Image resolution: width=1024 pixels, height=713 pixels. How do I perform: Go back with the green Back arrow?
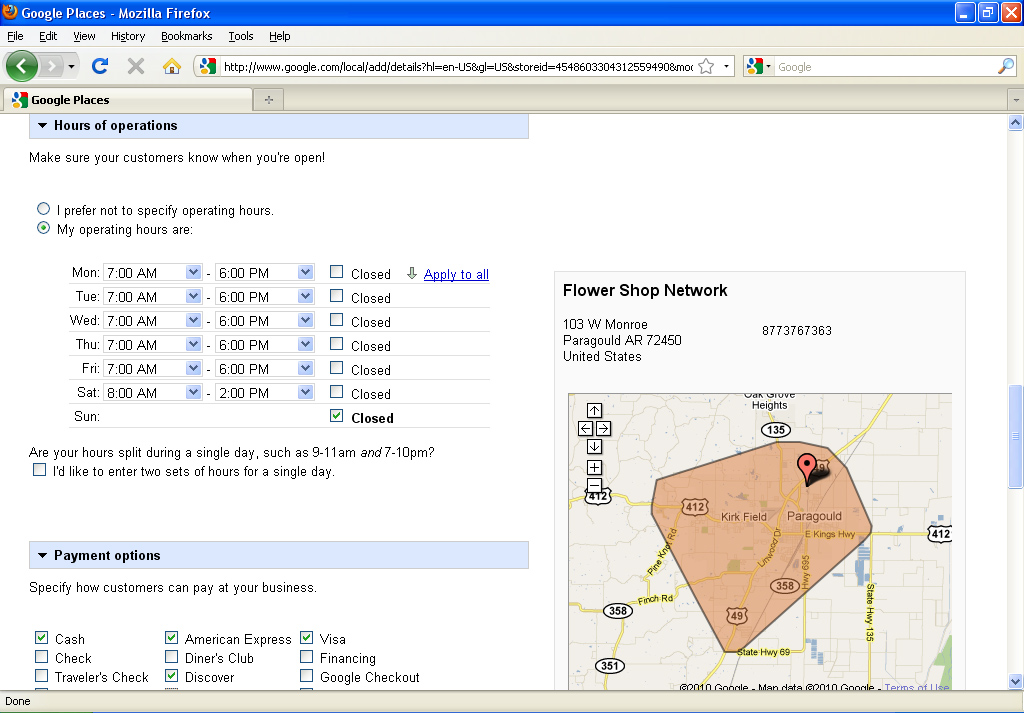pyautogui.click(x=22, y=66)
